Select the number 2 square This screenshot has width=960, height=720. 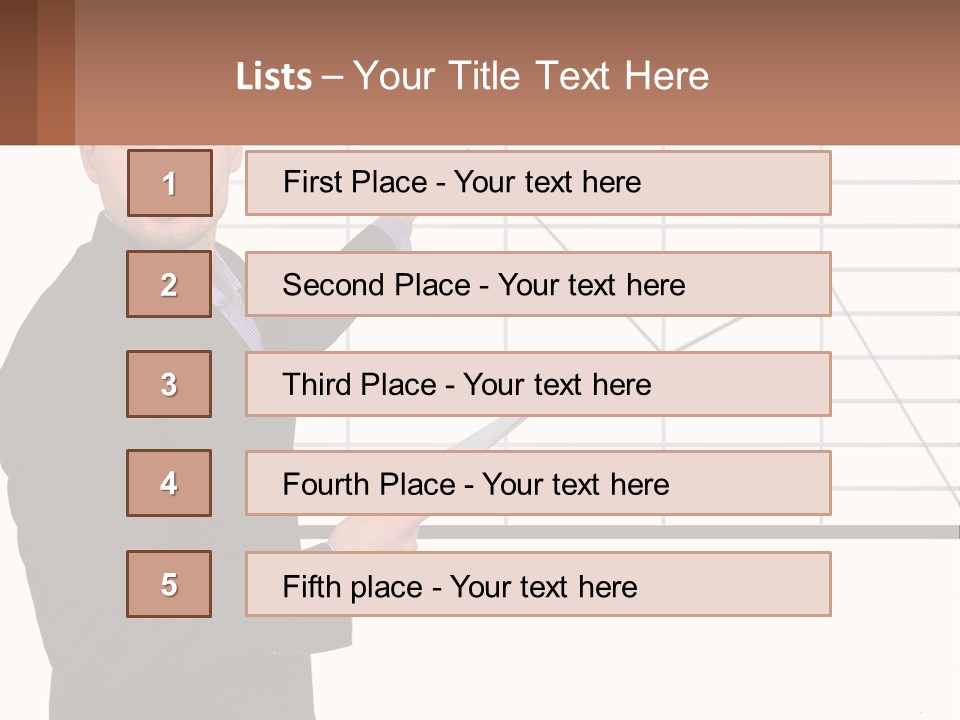click(x=169, y=284)
